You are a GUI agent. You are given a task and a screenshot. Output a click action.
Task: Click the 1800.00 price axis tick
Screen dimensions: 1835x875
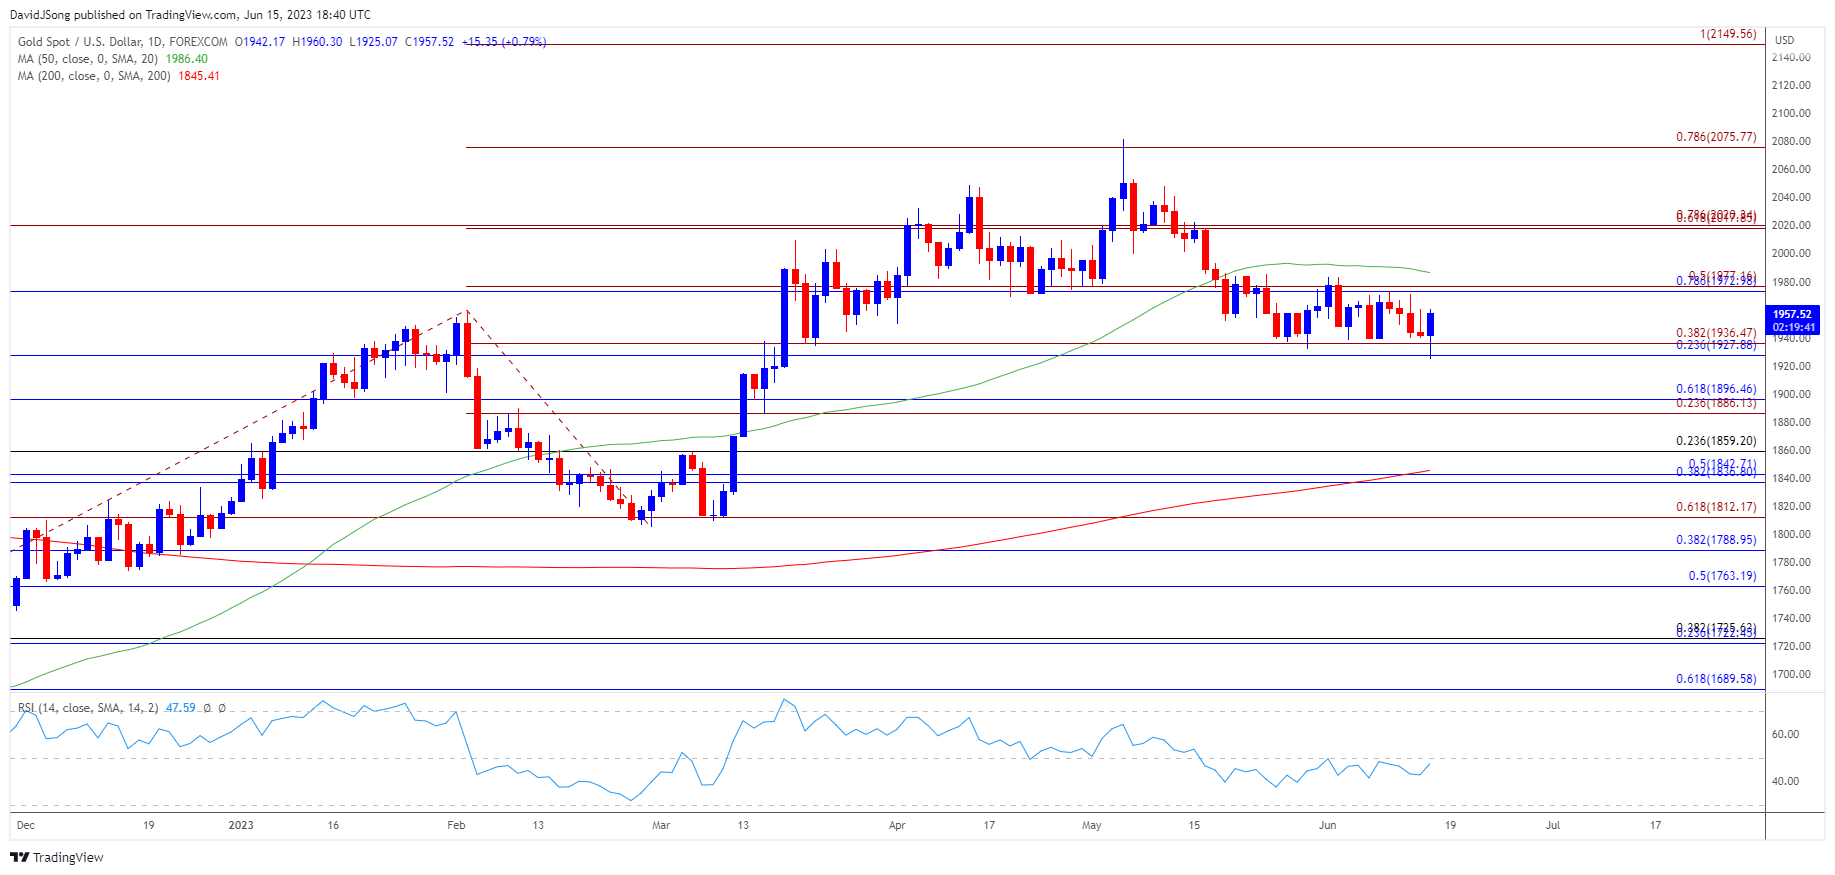click(1791, 534)
